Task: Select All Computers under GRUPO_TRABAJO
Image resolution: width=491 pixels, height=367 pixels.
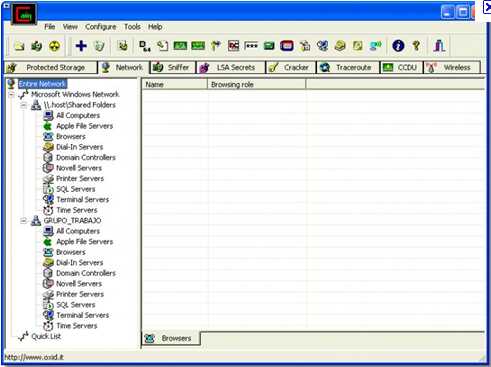Action: tap(78, 231)
